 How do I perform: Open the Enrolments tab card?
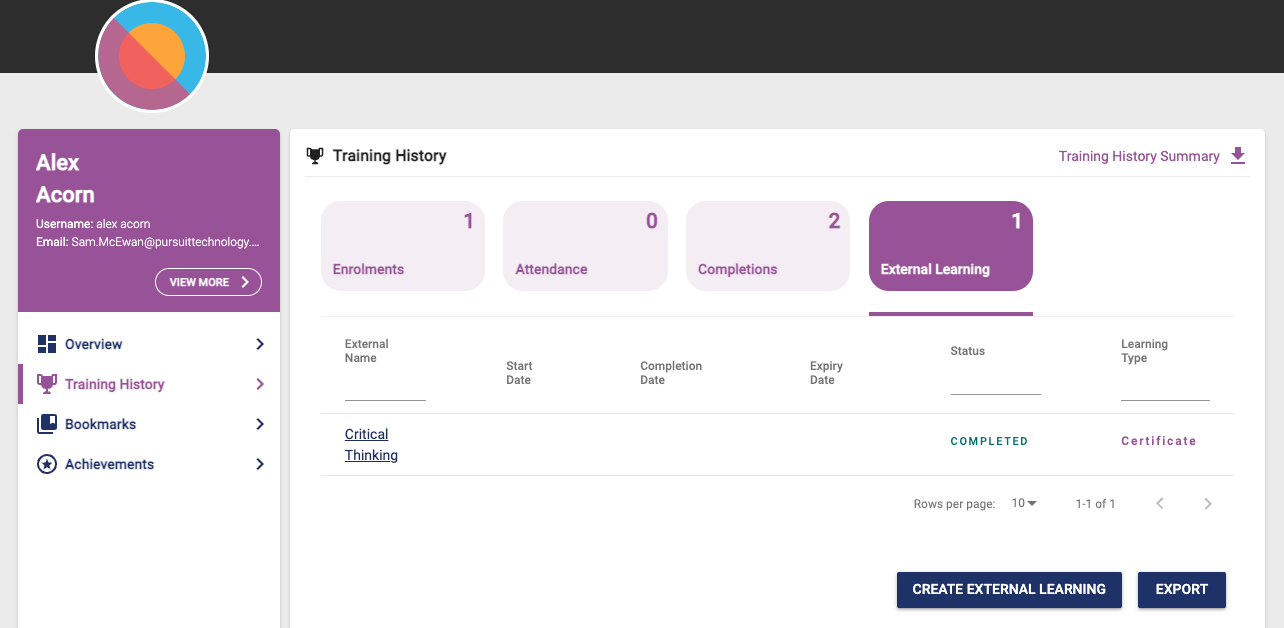click(x=403, y=246)
